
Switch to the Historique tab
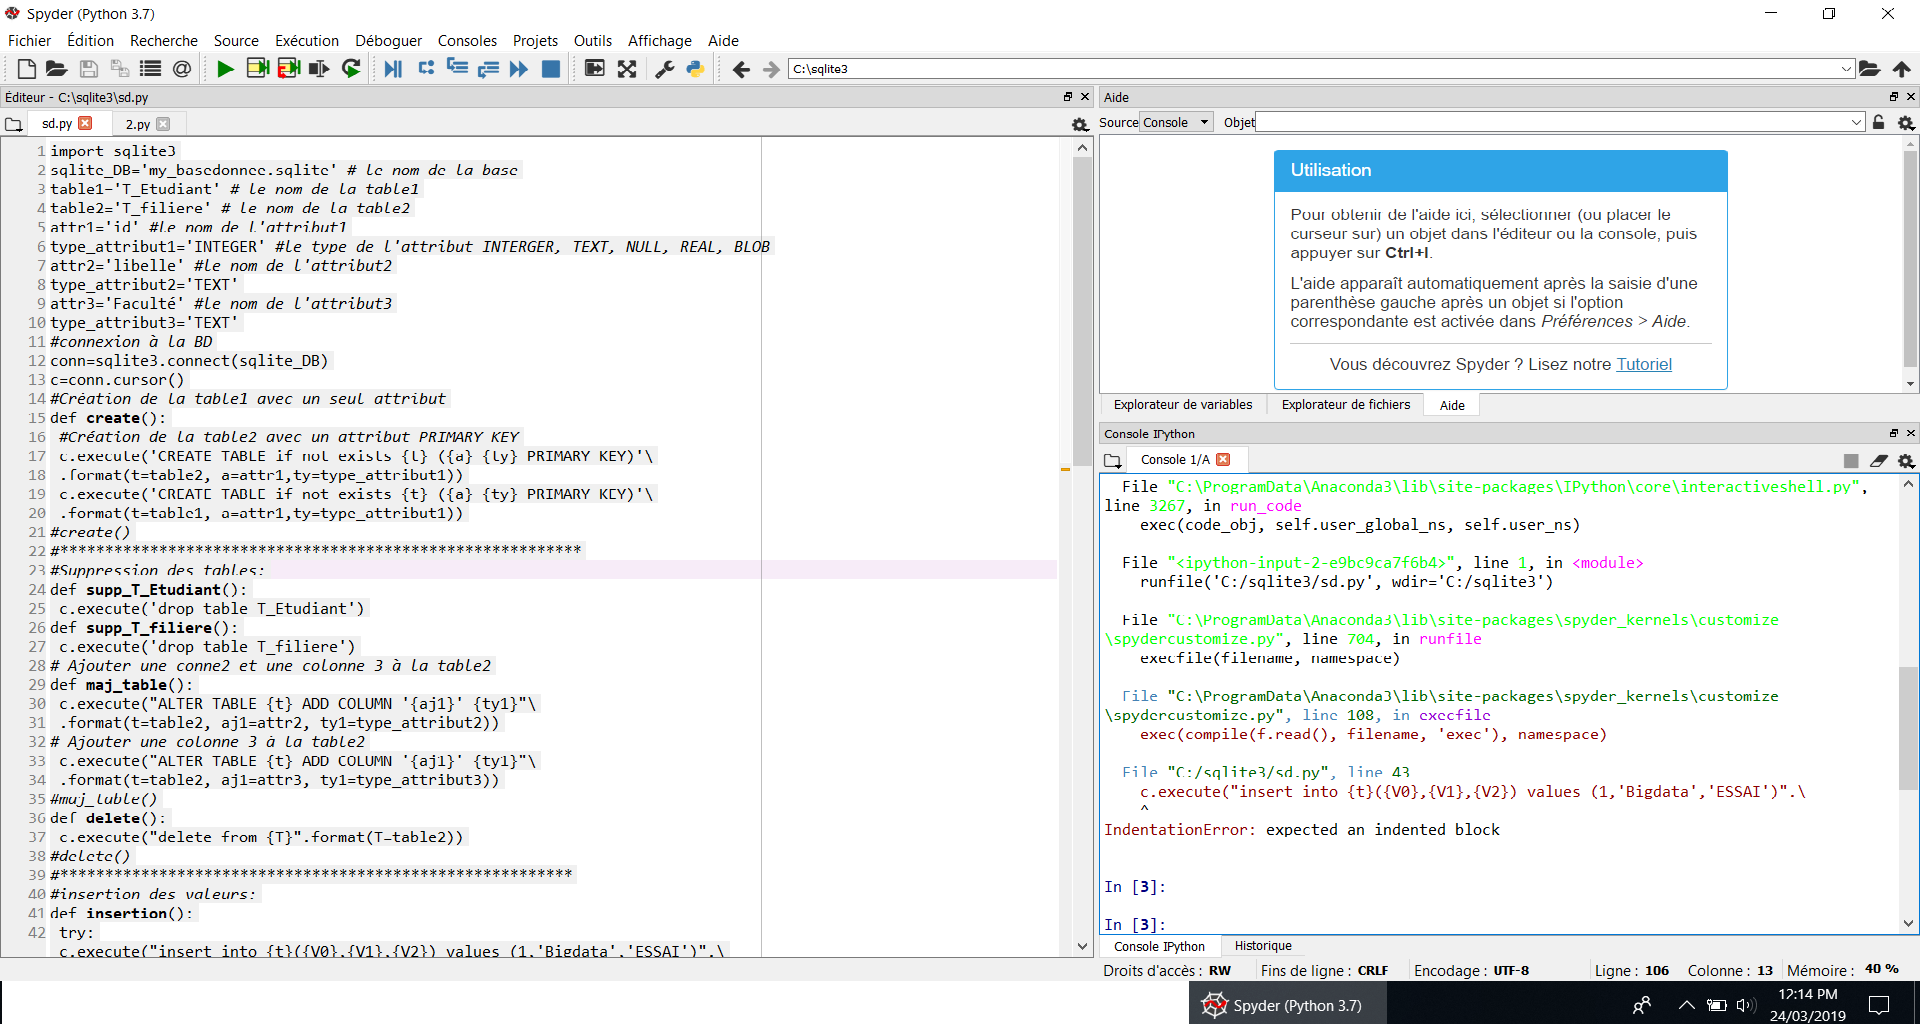1263,946
